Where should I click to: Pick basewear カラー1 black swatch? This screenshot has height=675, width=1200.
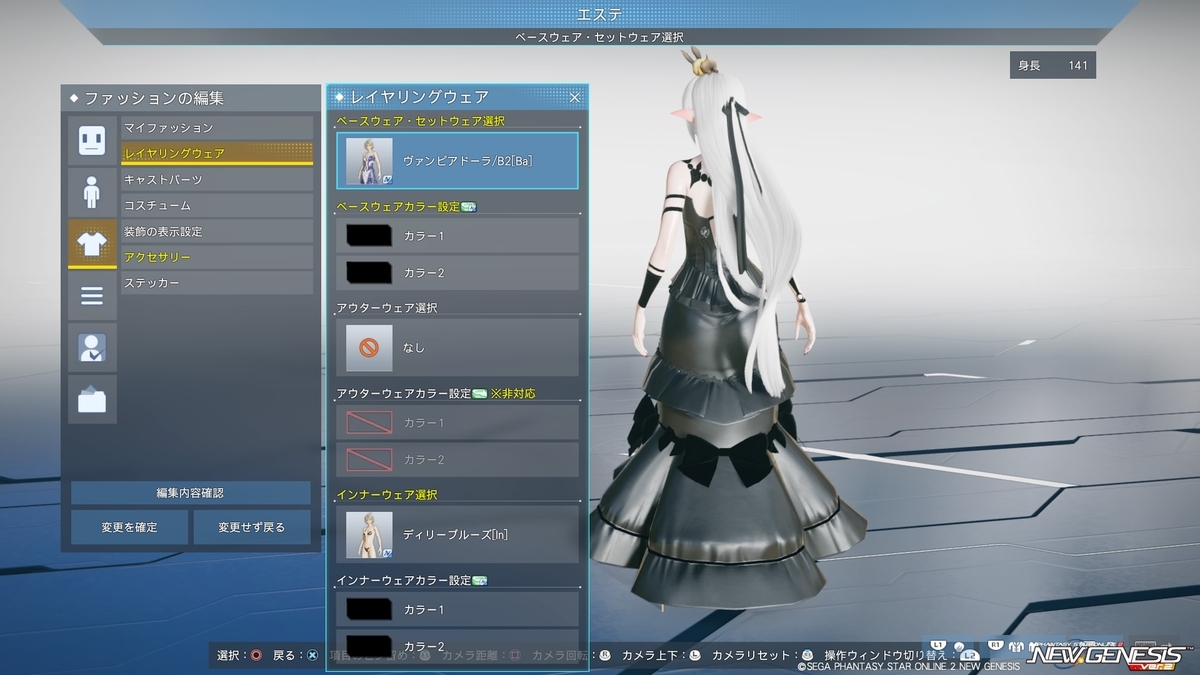[x=369, y=236]
